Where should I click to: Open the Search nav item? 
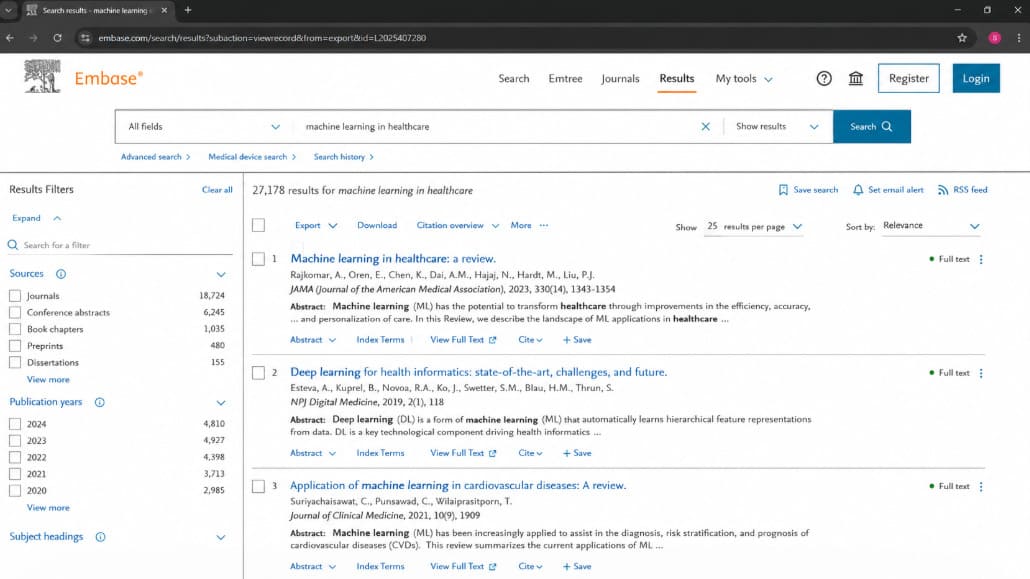[x=514, y=78]
